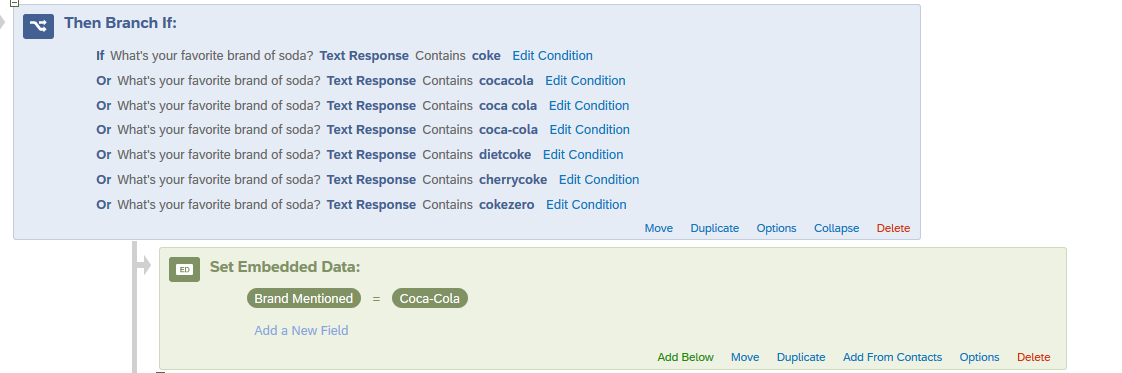Select the Coca-Cola field value
The width and height of the screenshot is (1122, 373).
[429, 299]
